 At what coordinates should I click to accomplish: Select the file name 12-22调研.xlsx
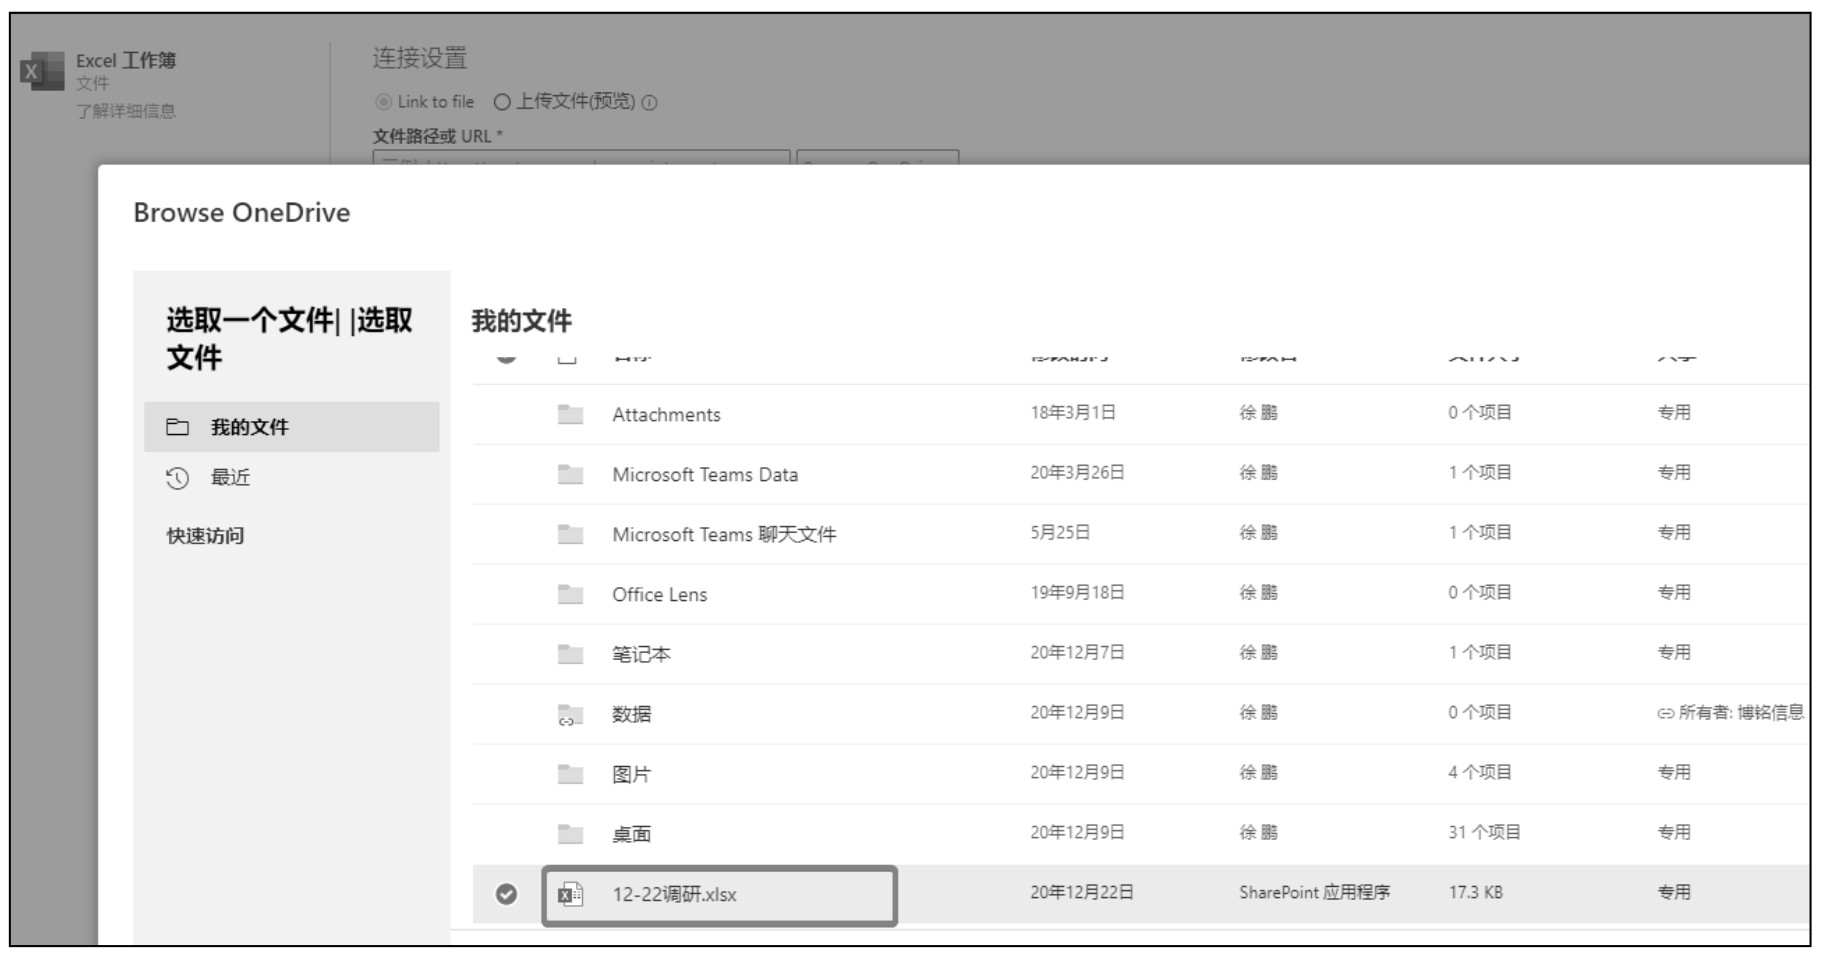point(674,895)
